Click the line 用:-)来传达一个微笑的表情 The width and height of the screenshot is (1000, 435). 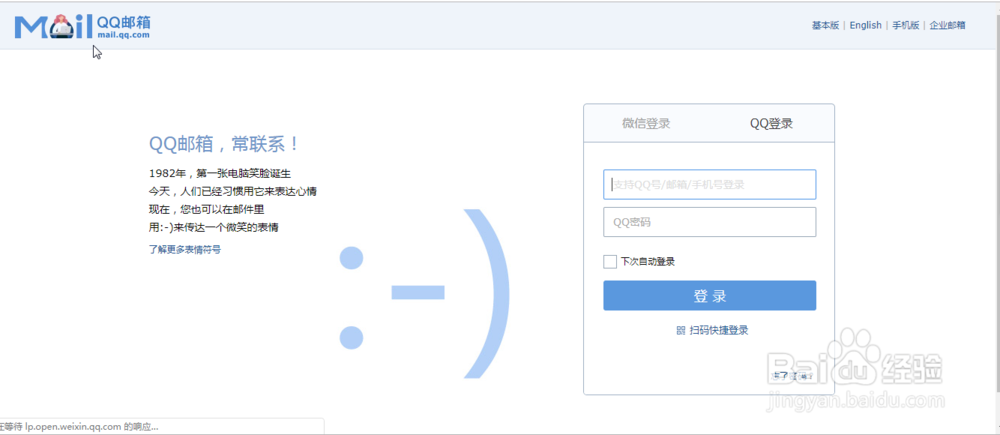point(214,227)
